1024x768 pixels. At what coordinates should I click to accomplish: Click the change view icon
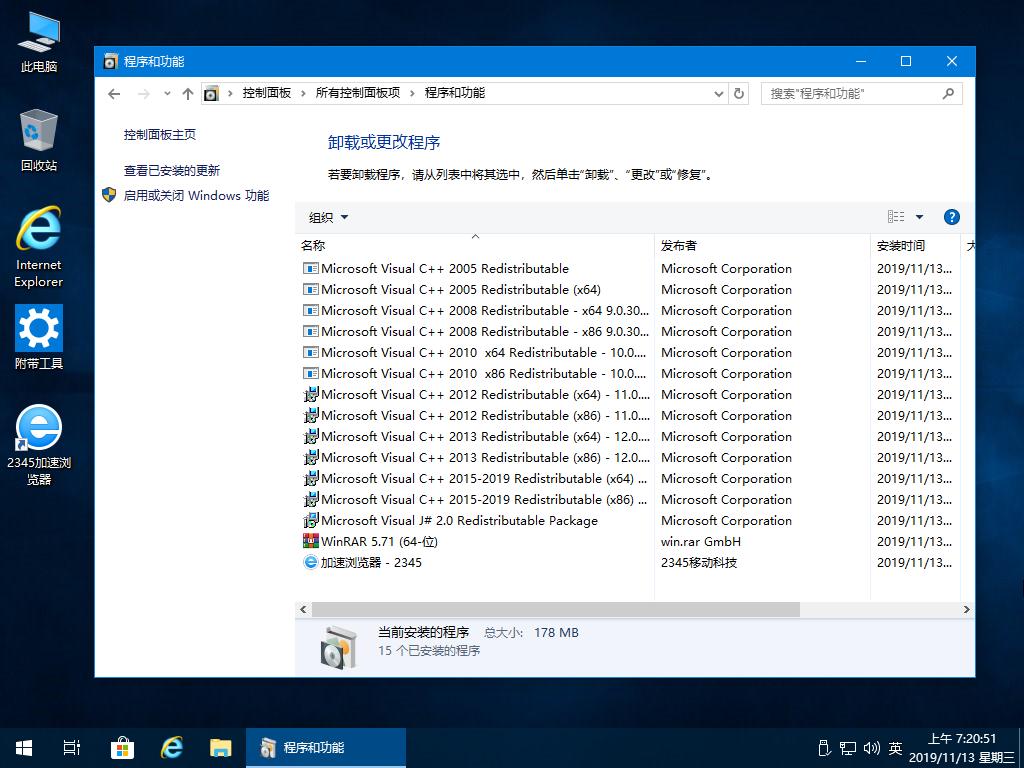click(x=896, y=217)
